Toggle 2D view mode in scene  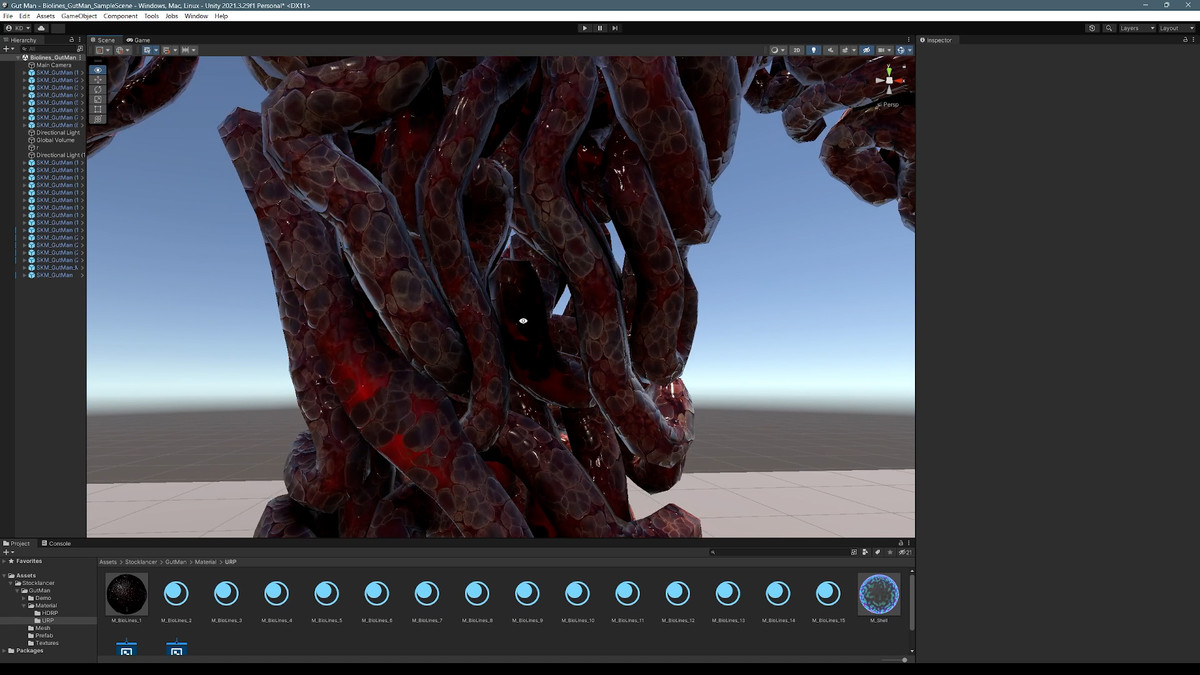click(x=797, y=50)
